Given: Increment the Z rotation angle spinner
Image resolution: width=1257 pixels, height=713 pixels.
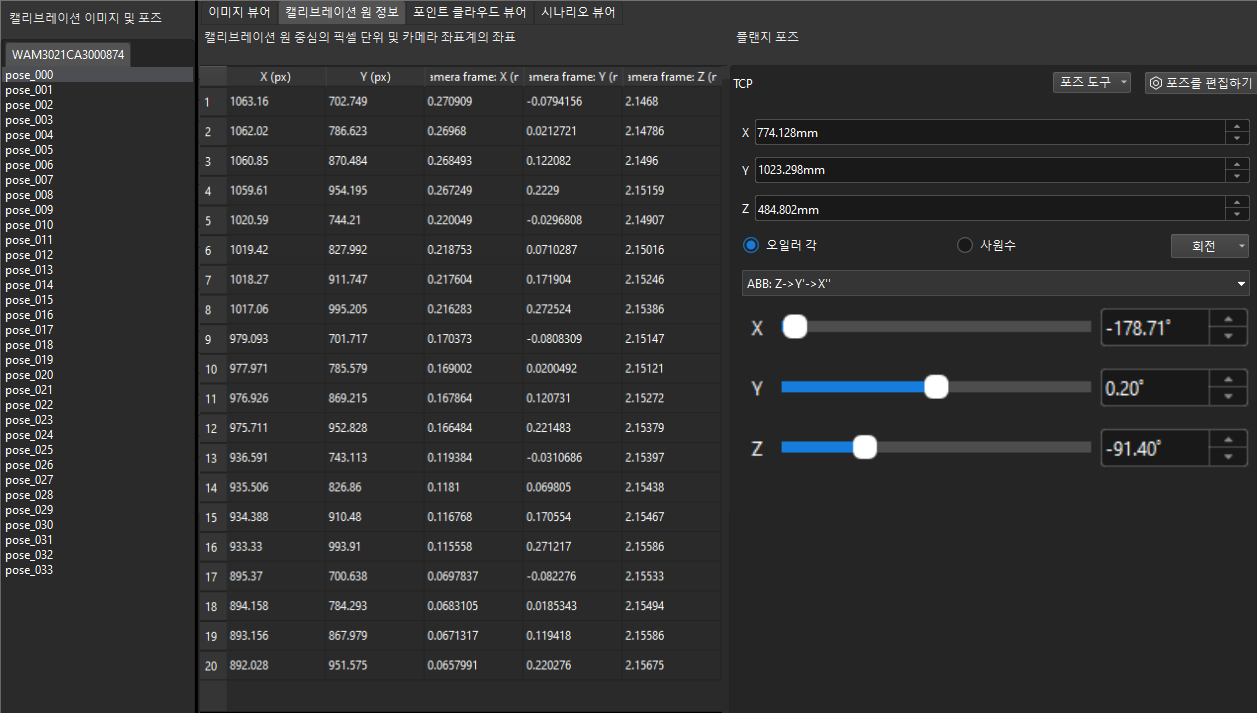Looking at the screenshot, I should 1228,439.
